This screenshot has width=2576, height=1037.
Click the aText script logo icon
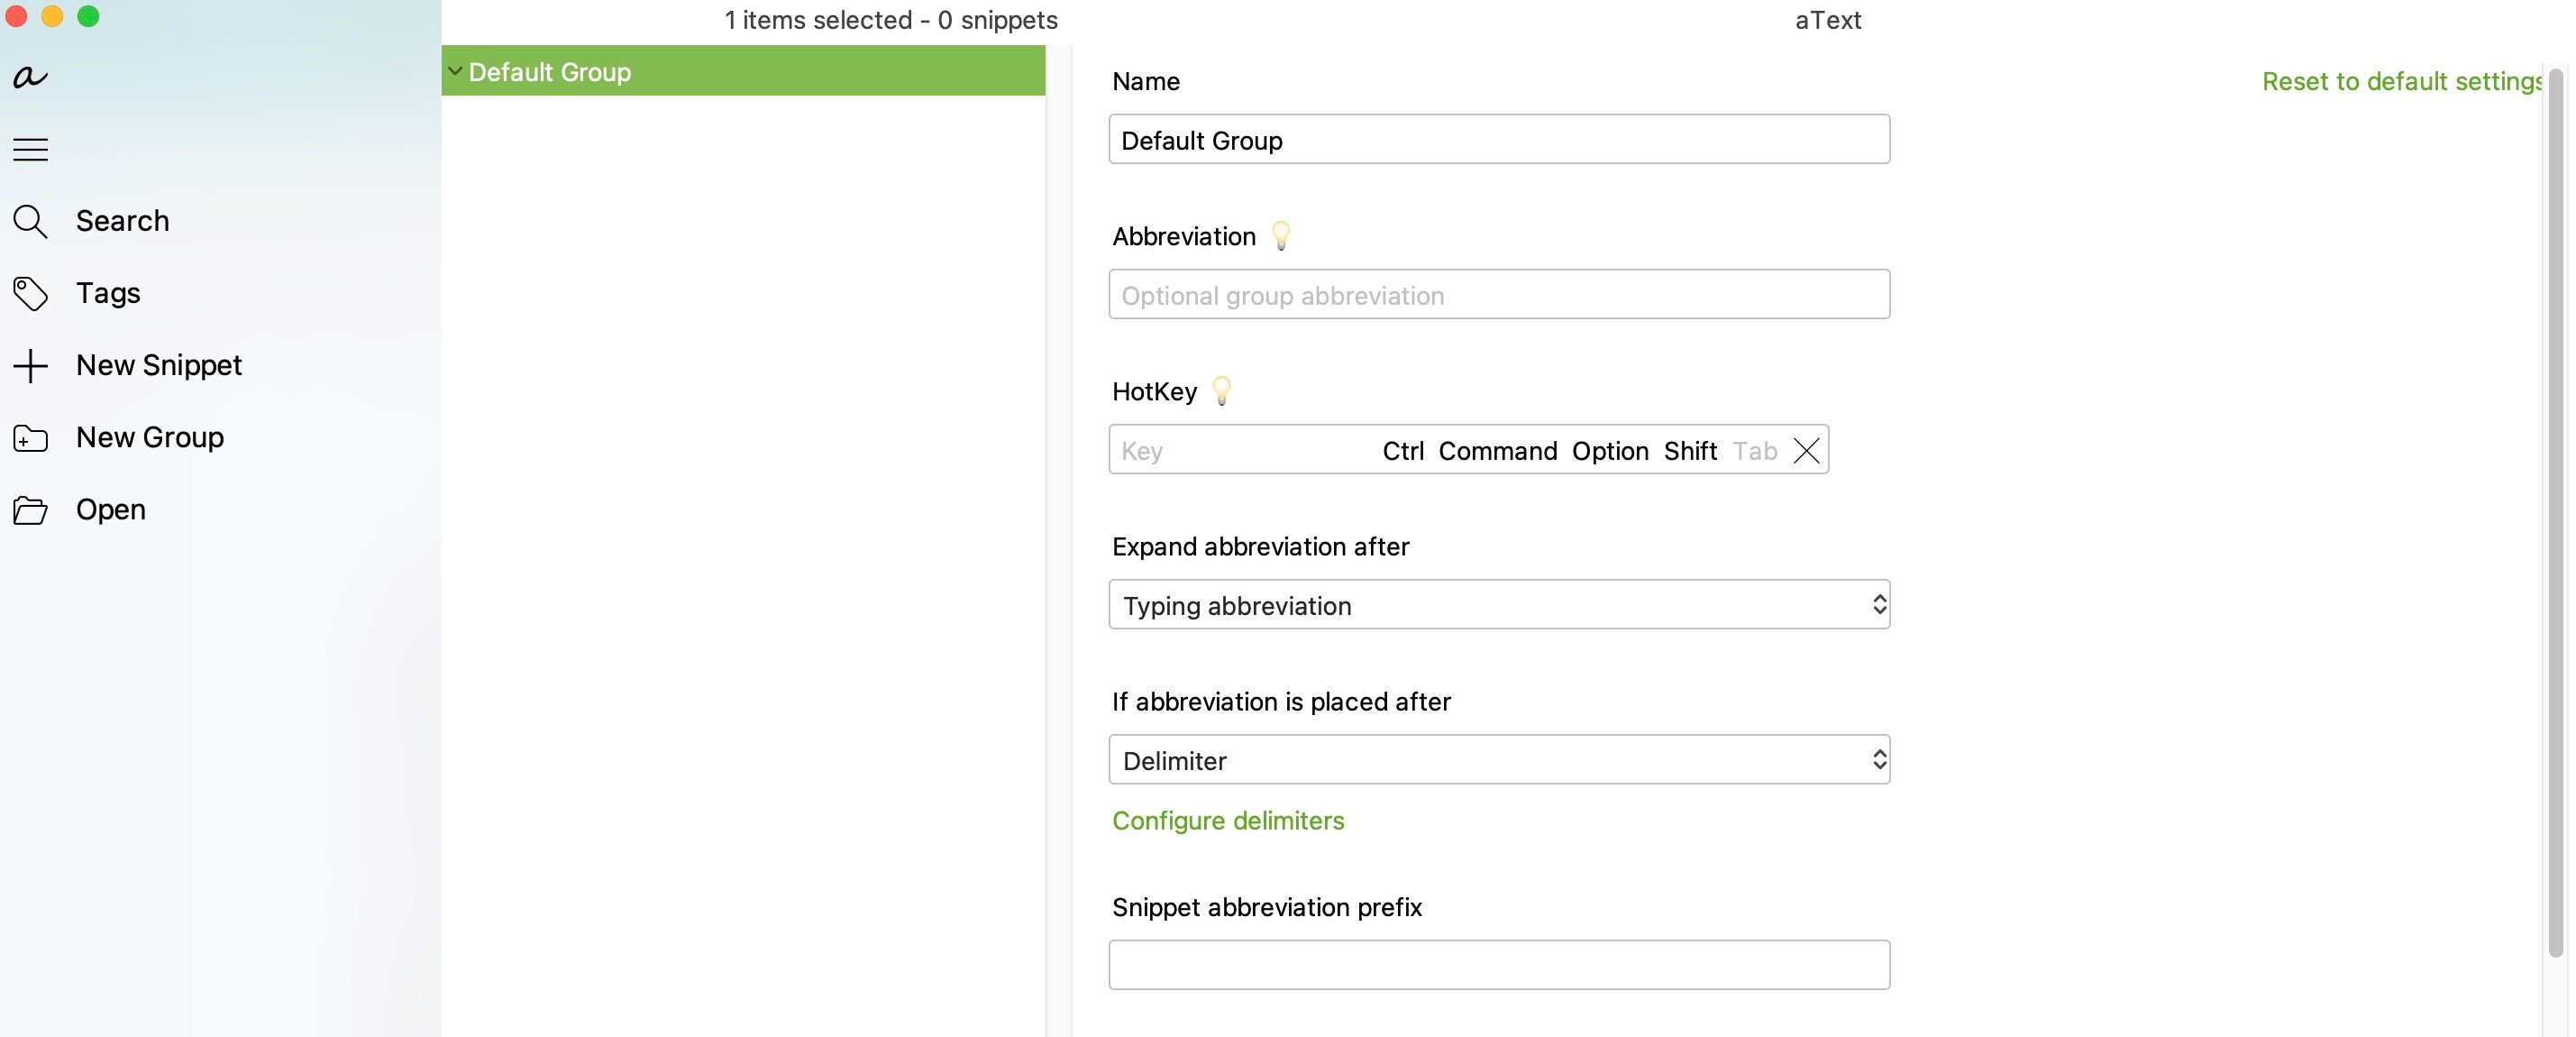pyautogui.click(x=30, y=77)
